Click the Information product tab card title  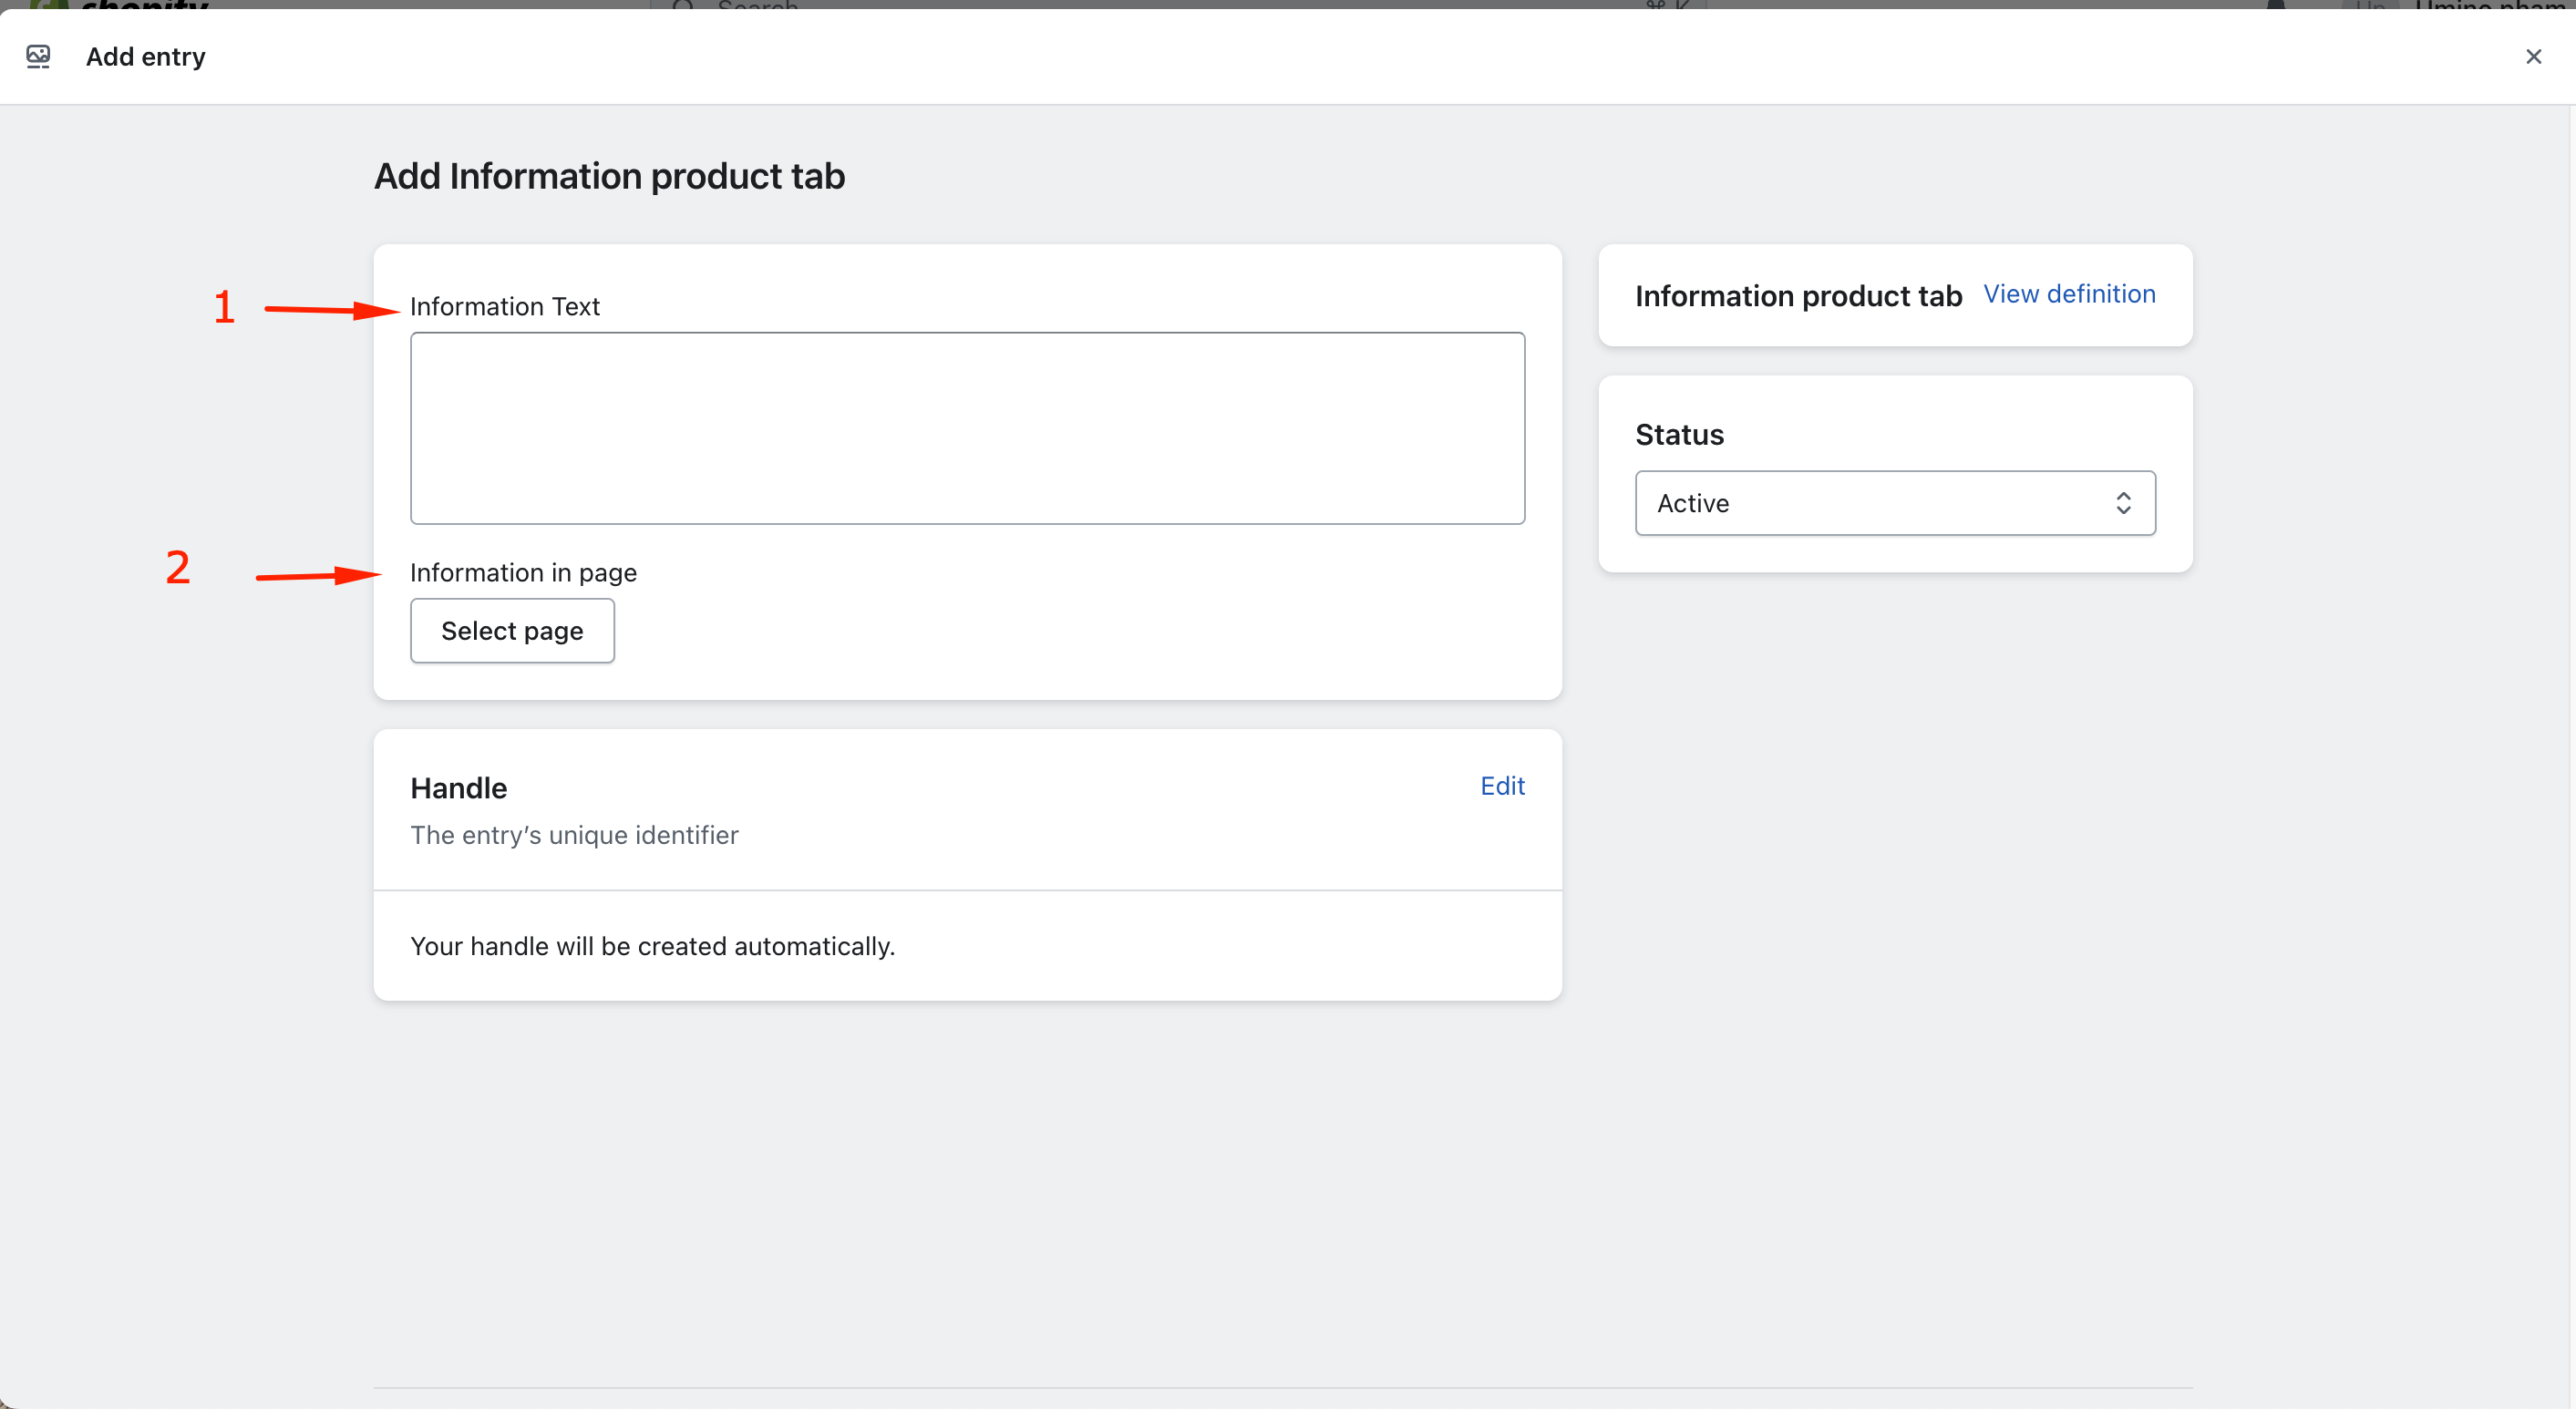(1797, 296)
